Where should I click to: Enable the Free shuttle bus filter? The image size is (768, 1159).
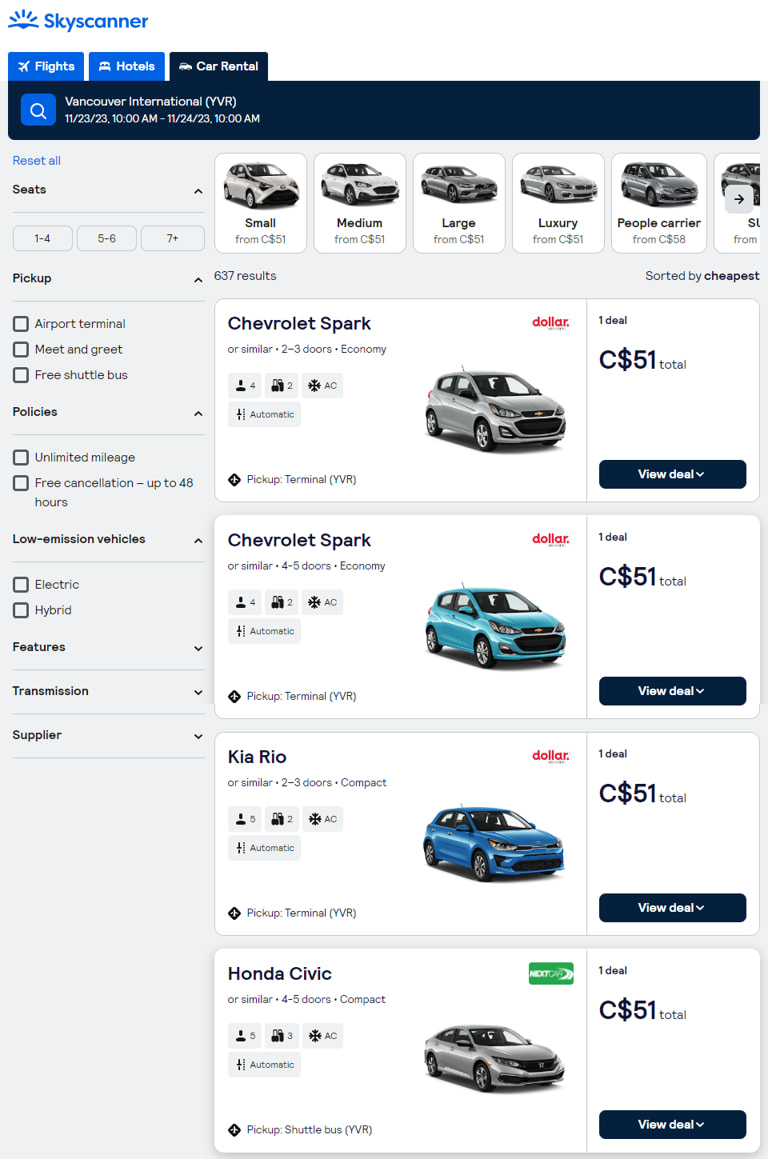21,375
